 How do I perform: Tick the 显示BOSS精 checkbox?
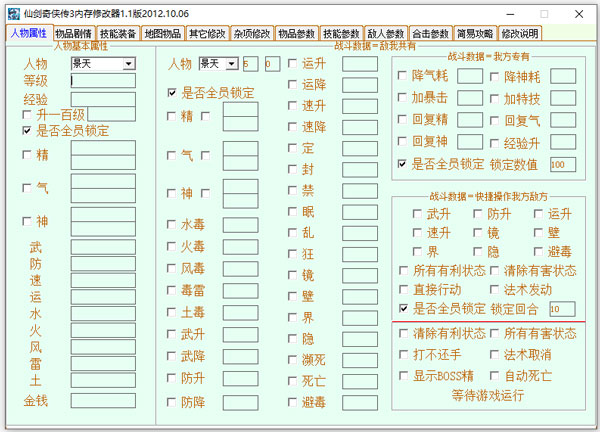(404, 377)
